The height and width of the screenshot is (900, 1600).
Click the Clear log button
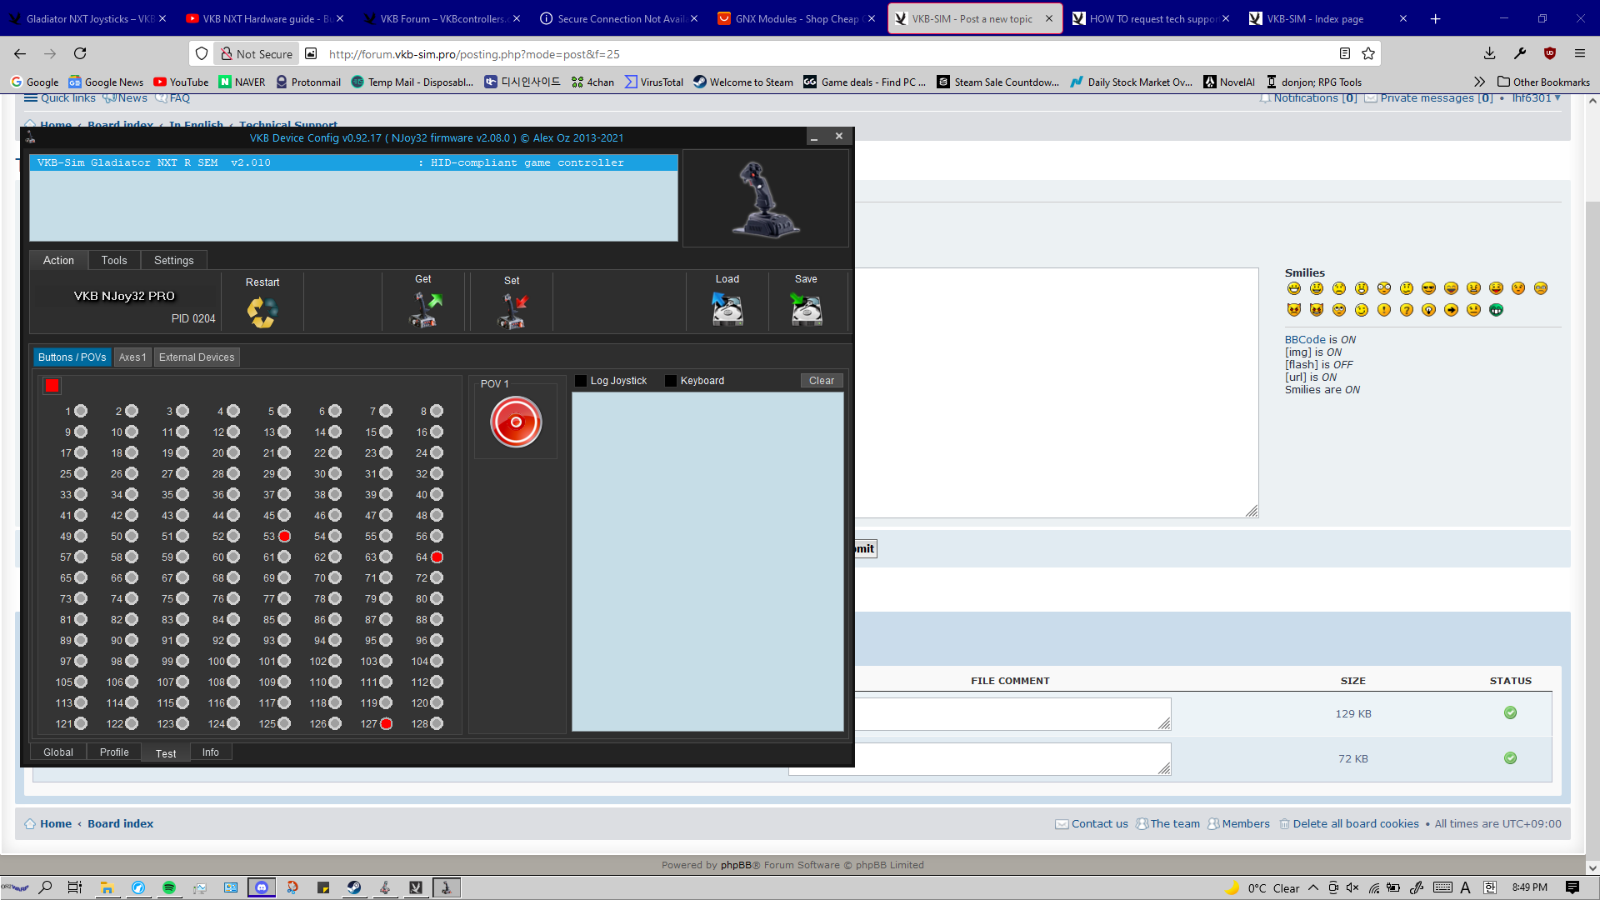coord(821,381)
